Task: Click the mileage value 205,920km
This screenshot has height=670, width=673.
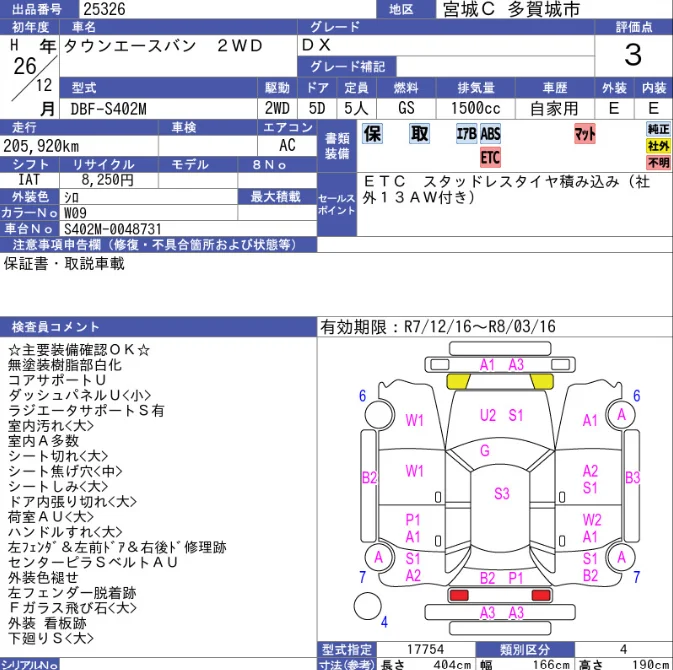Action: click(x=44, y=145)
